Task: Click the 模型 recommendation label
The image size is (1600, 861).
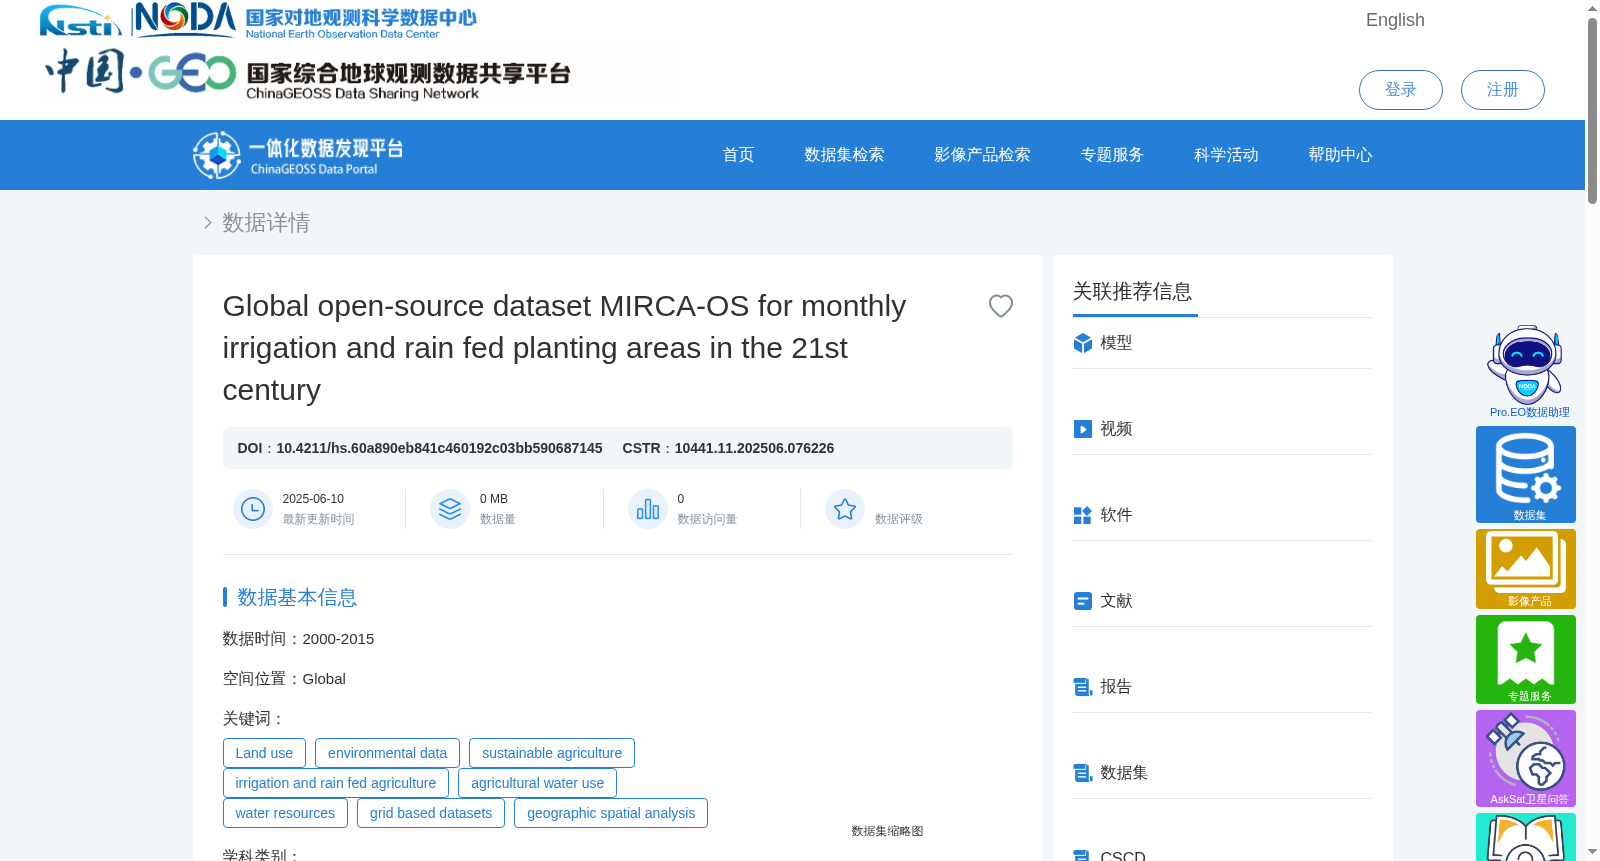Action: [1116, 343]
